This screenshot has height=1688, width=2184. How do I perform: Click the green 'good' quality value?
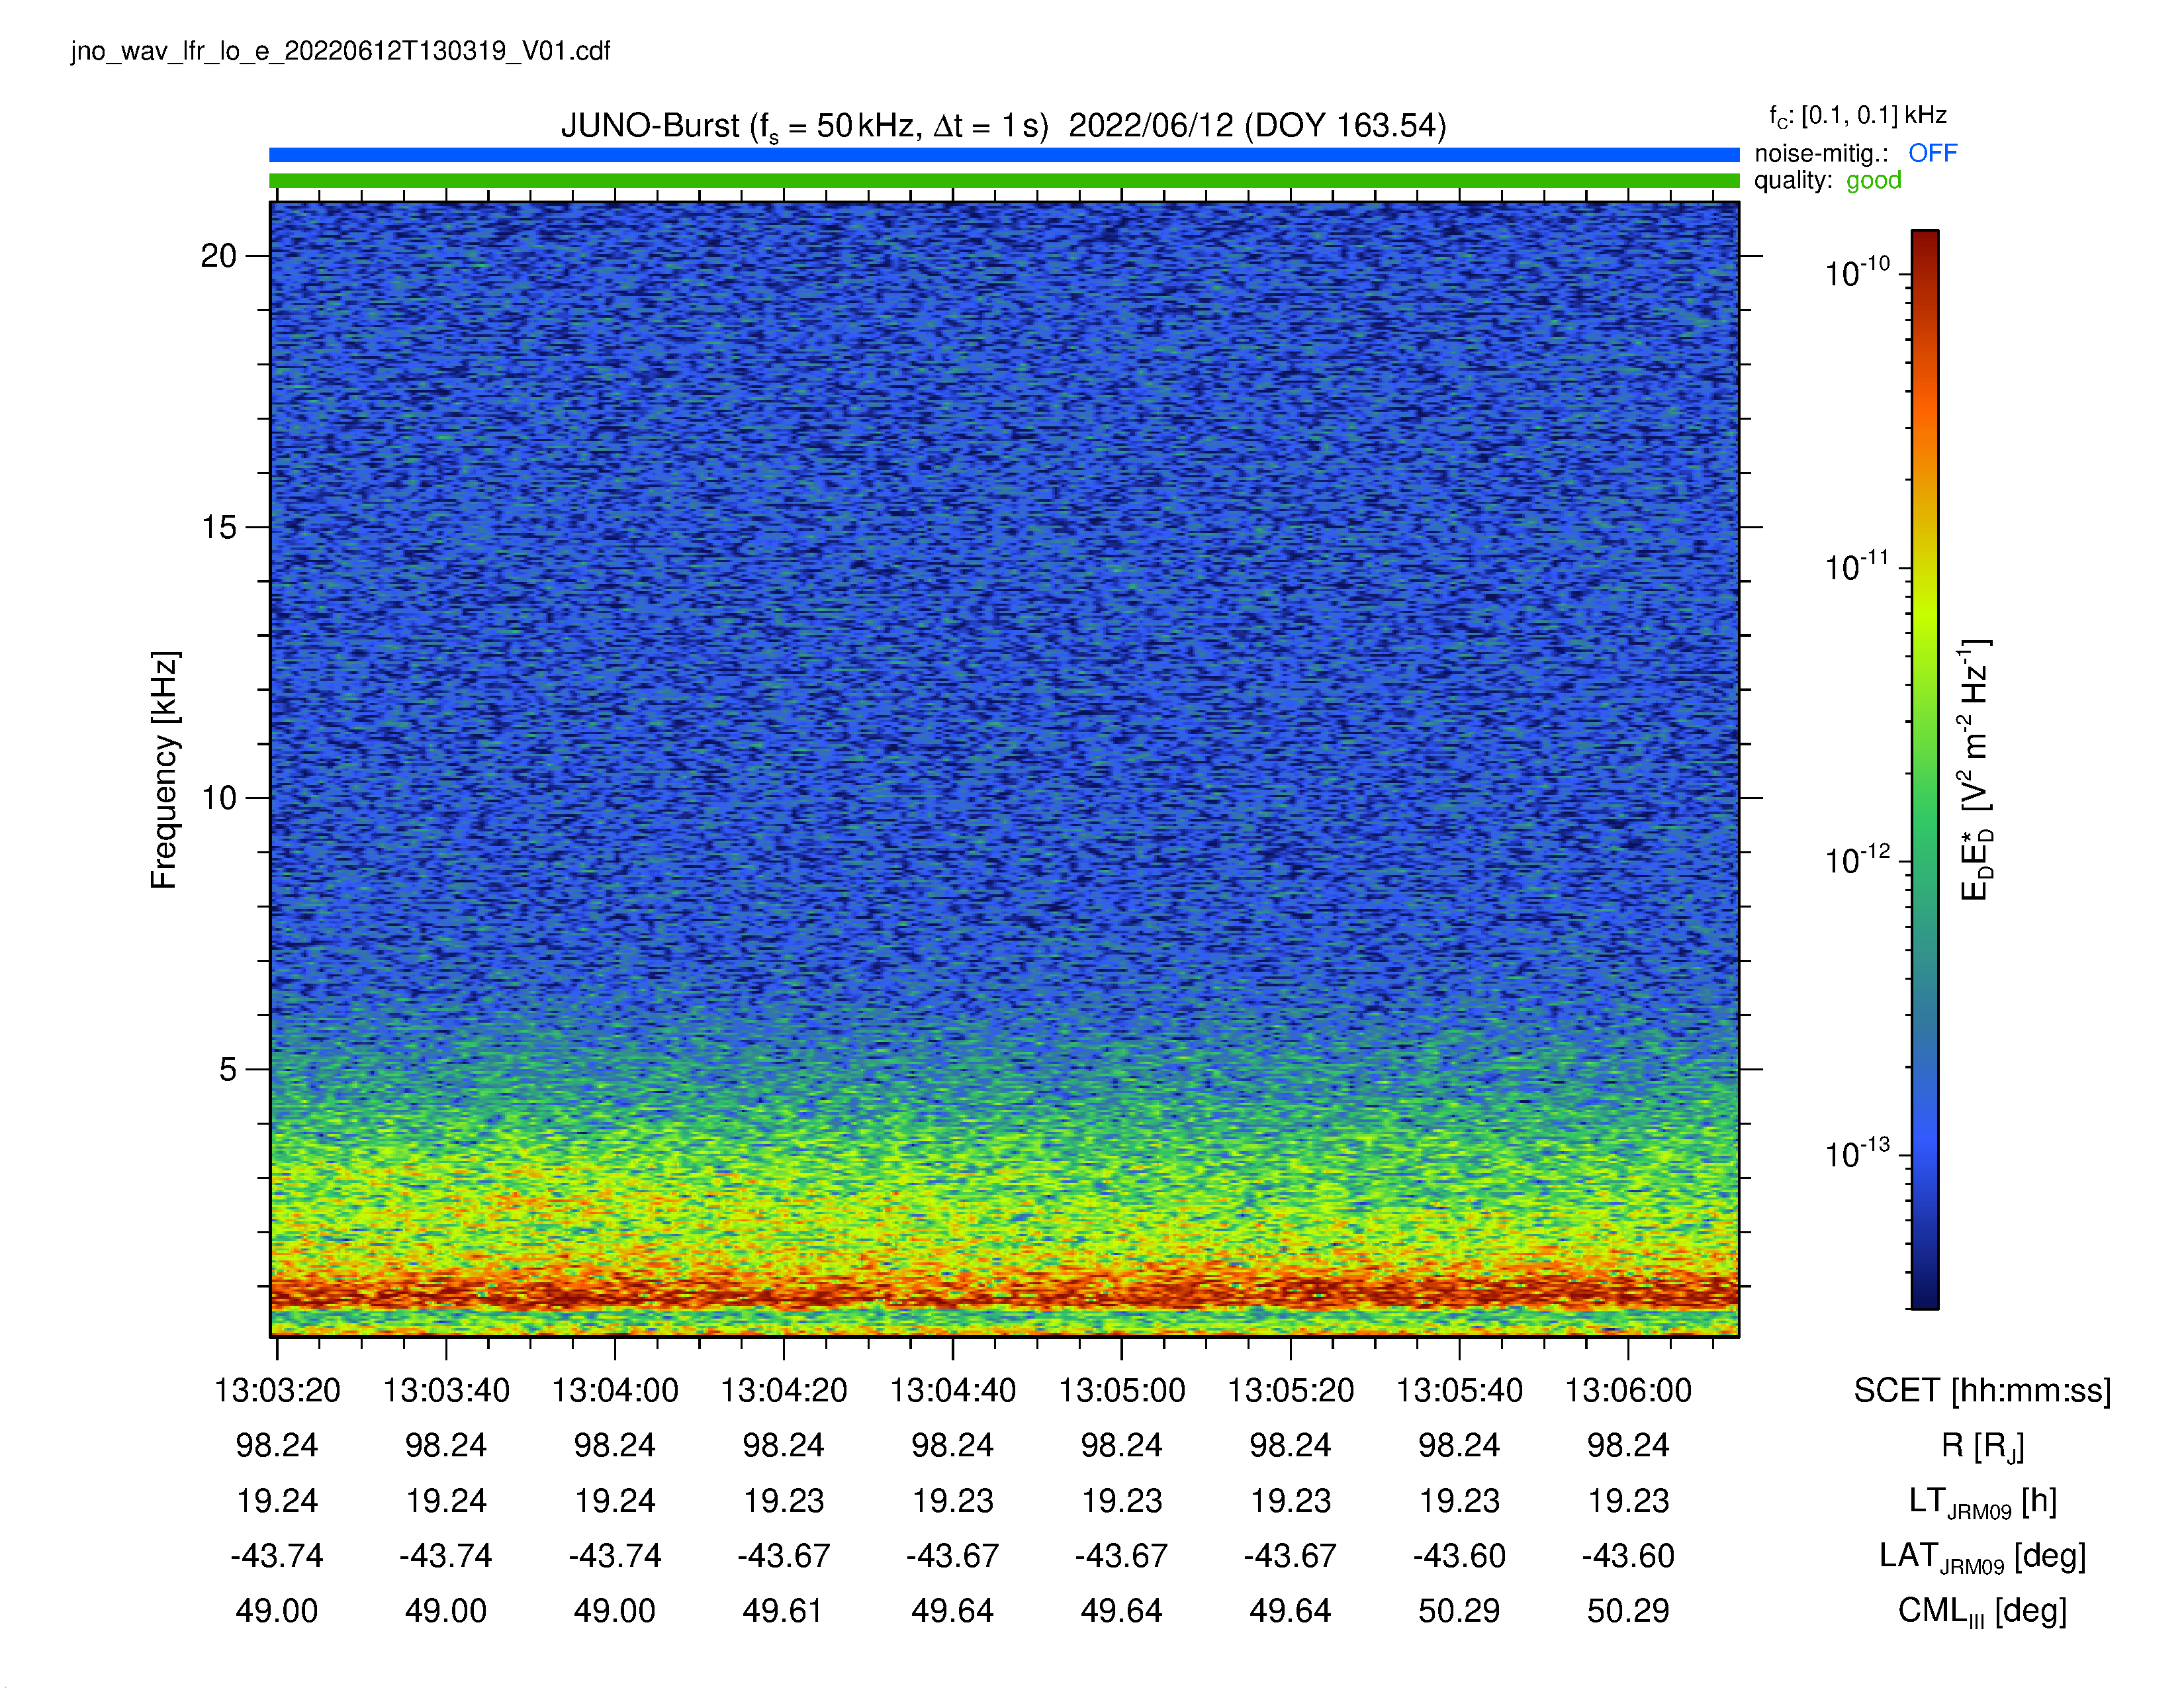tap(1873, 181)
